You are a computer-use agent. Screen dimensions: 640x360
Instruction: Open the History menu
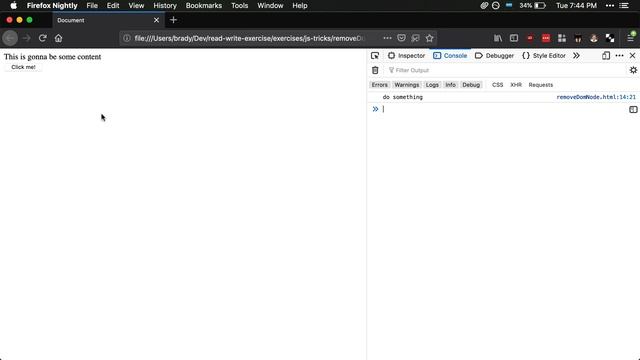pyautogui.click(x=165, y=6)
